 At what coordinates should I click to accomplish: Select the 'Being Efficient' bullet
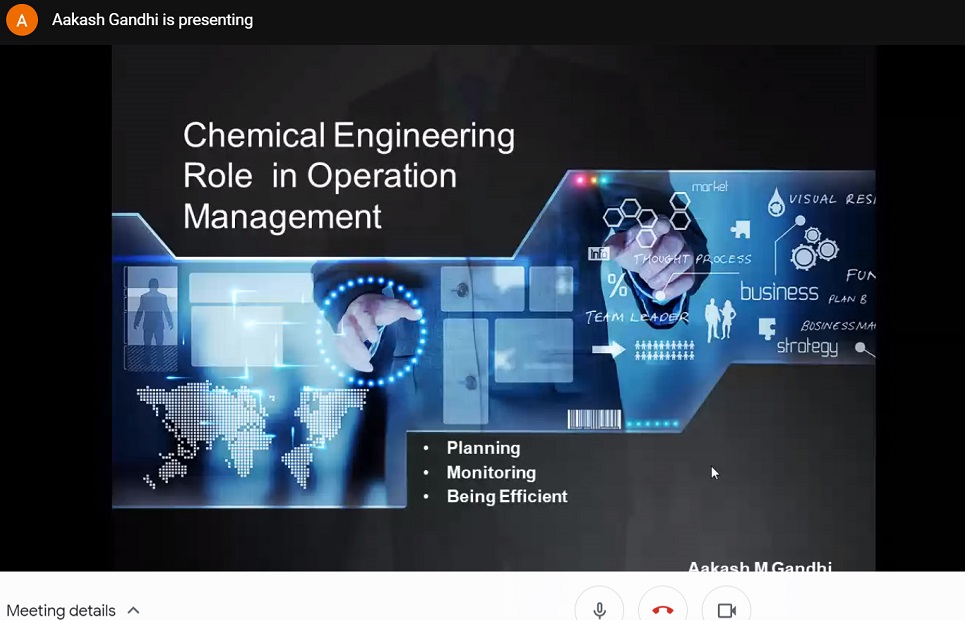[x=507, y=496]
